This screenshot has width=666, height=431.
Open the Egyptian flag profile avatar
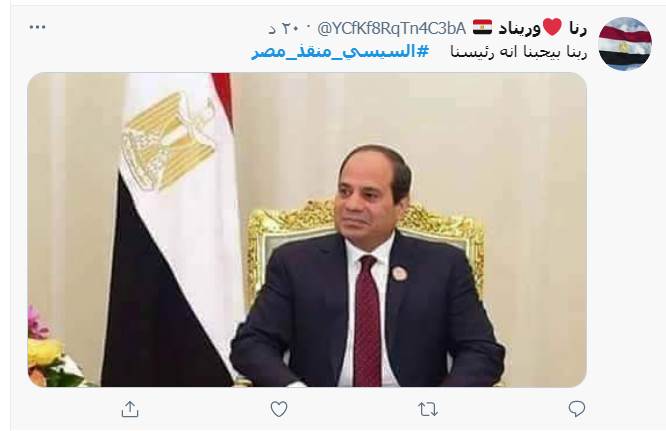pyautogui.click(x=625, y=43)
